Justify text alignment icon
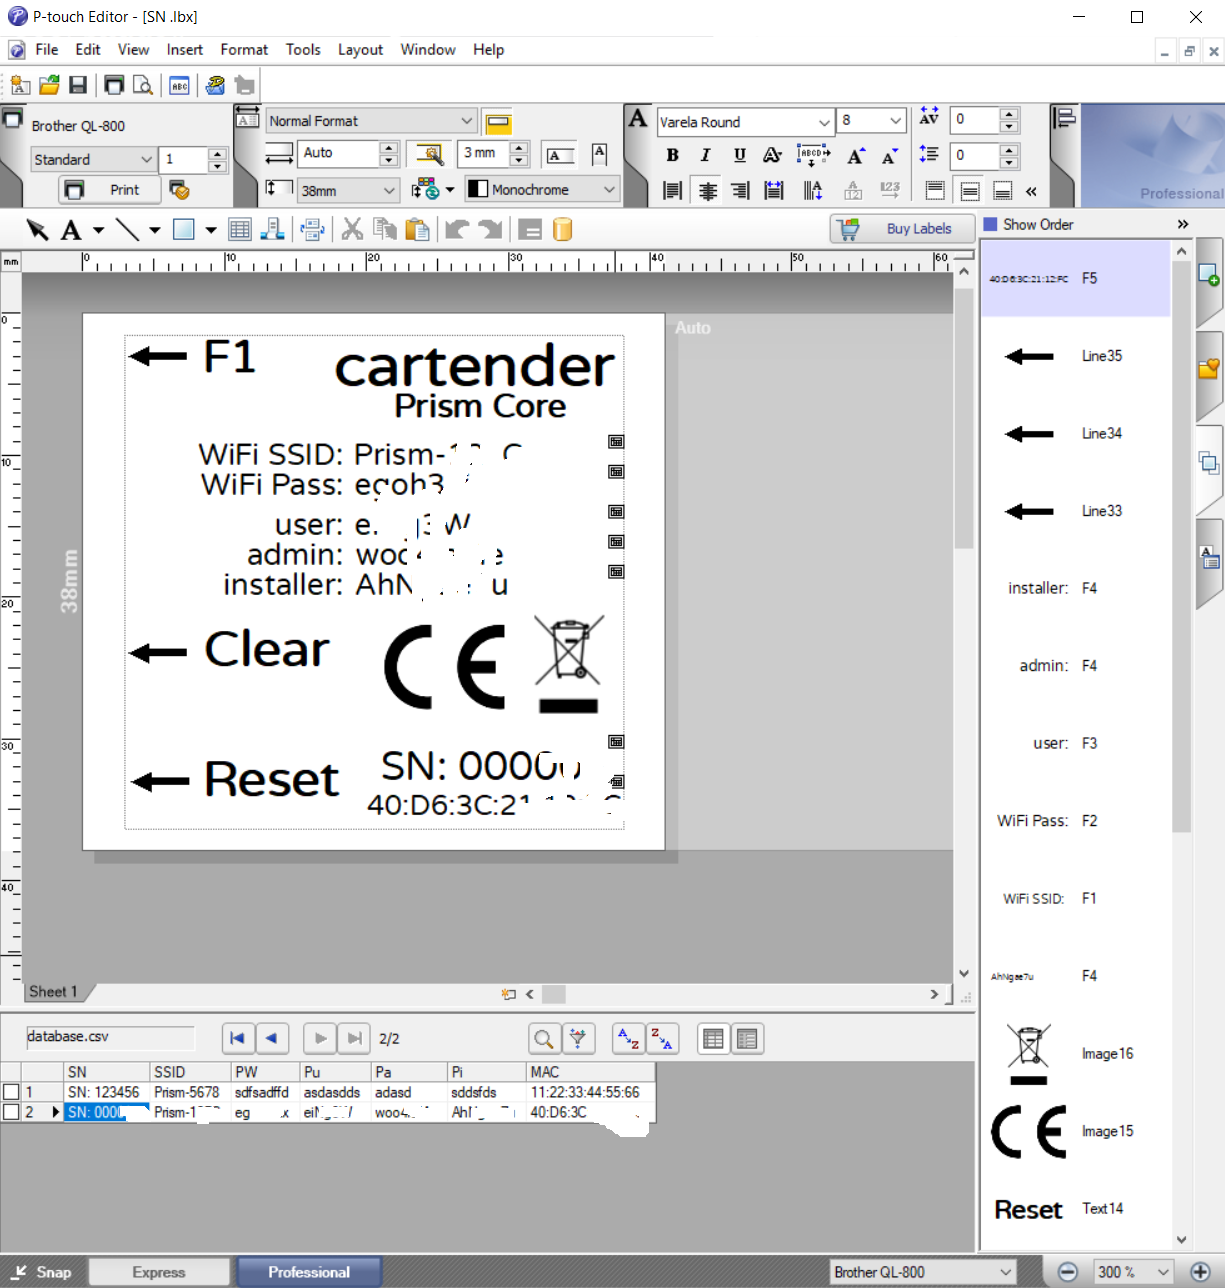This screenshot has width=1225, height=1288. click(773, 190)
